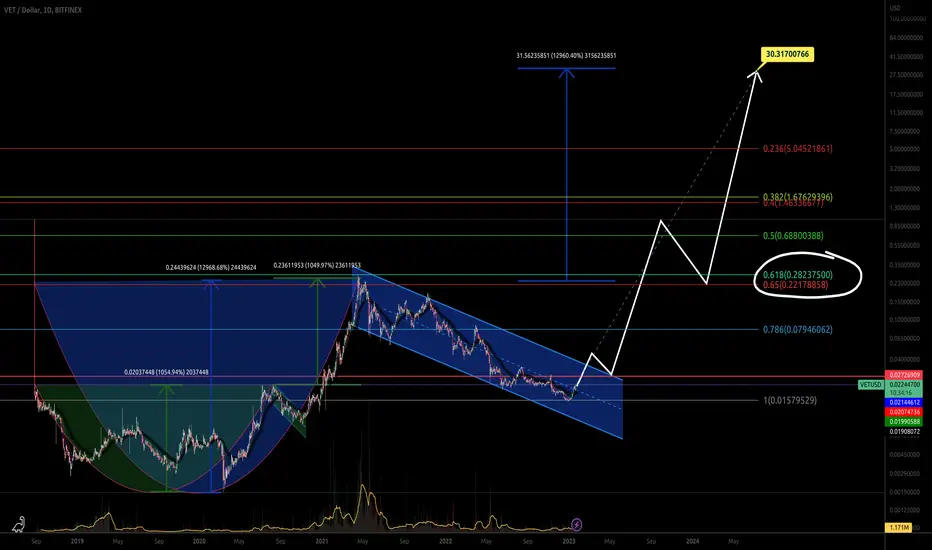Click the purple lightning bolt event icon
Viewport: 932px width, 550px height.
point(576,524)
